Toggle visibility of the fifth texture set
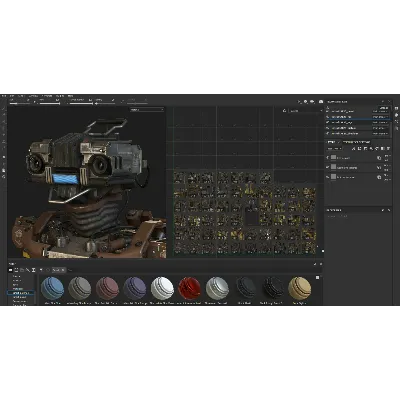The width and height of the screenshot is (400, 400). click(327, 133)
